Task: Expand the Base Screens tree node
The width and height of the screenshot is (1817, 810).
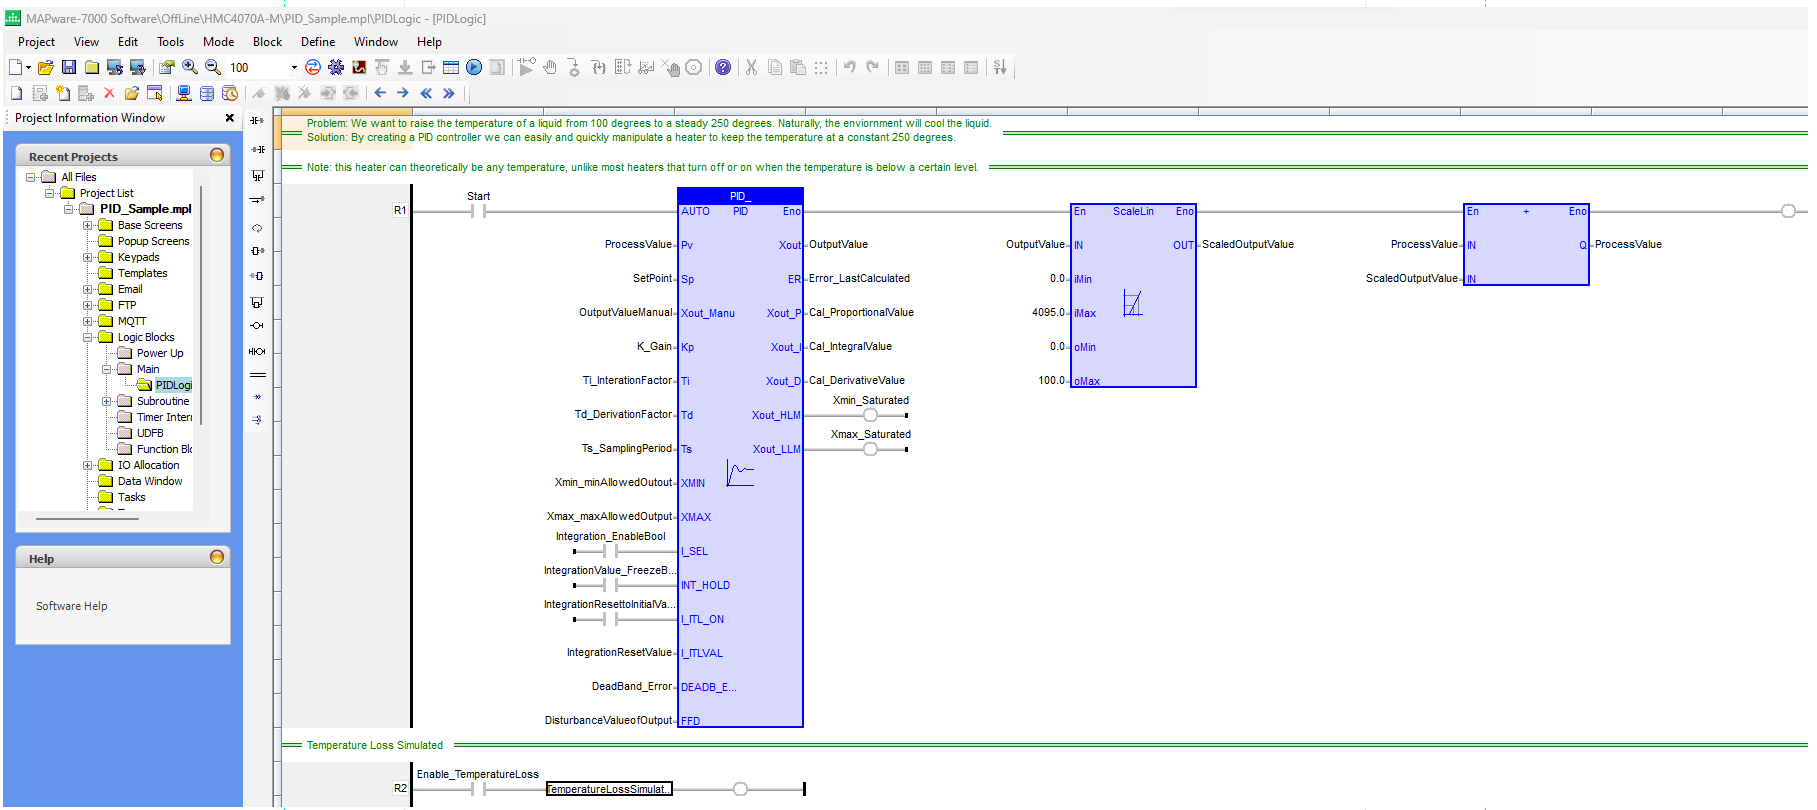Action: point(88,225)
